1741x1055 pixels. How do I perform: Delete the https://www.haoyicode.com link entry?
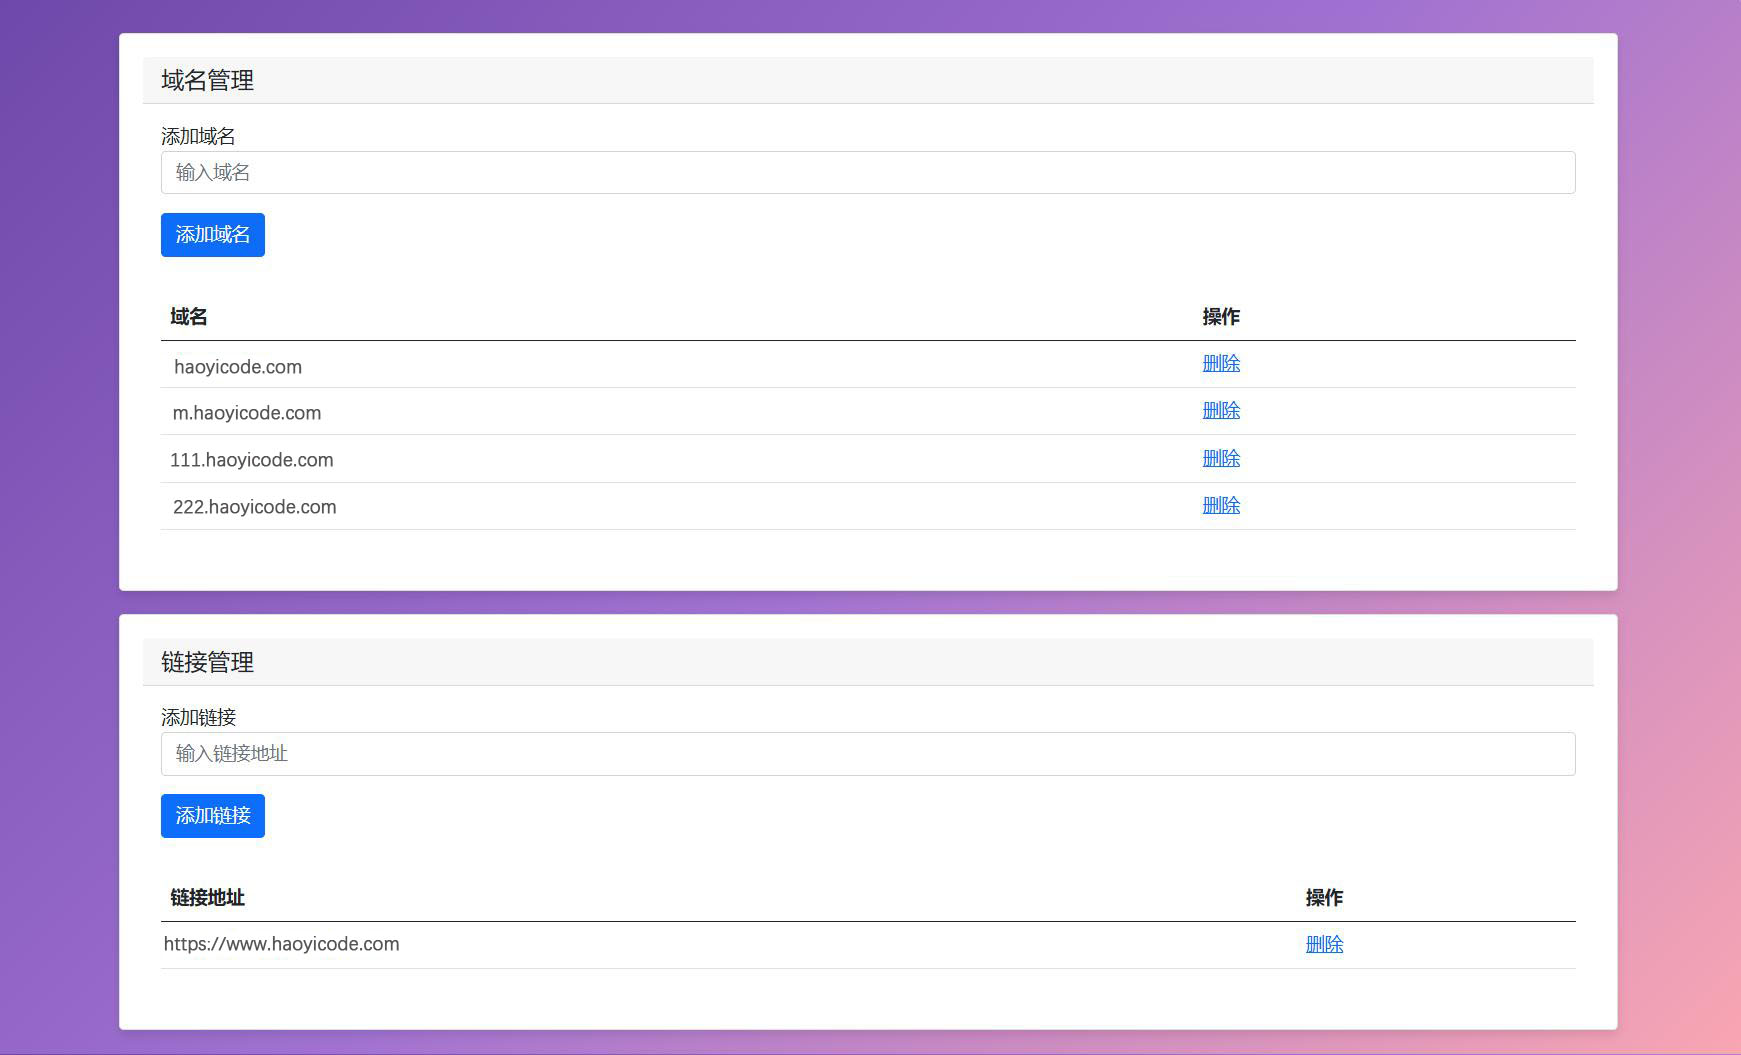[1323, 945]
